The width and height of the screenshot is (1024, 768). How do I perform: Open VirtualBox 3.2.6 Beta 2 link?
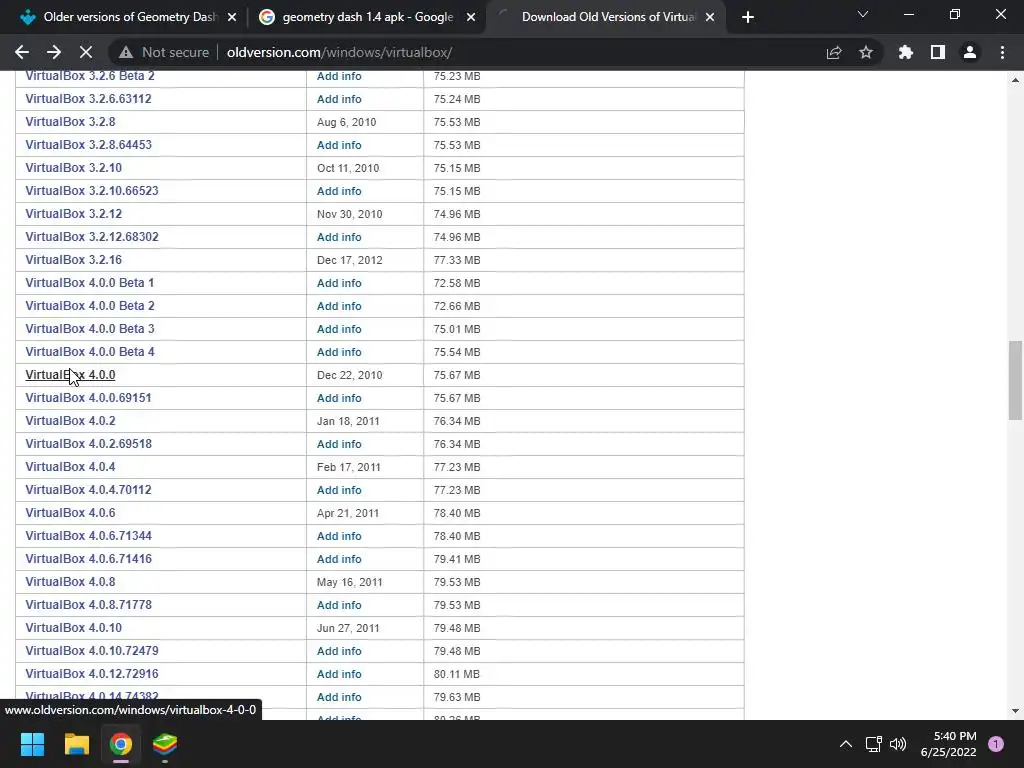pos(89,76)
